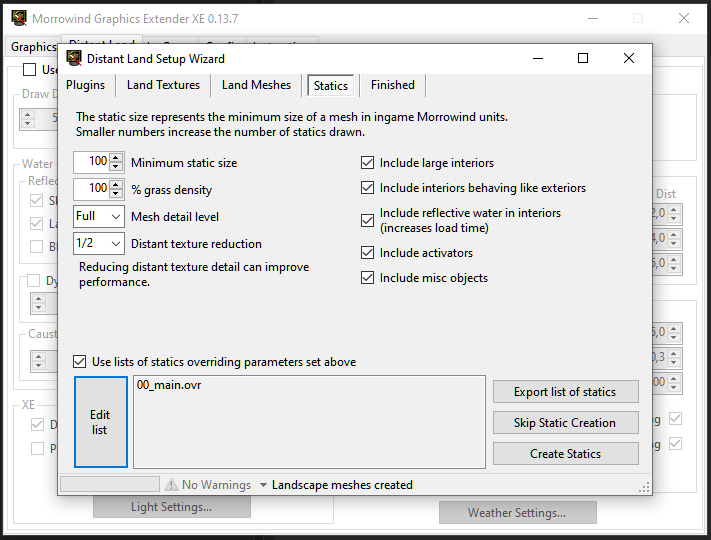Expand the Mesh detail level dropdown
711x540 pixels.
click(116, 217)
